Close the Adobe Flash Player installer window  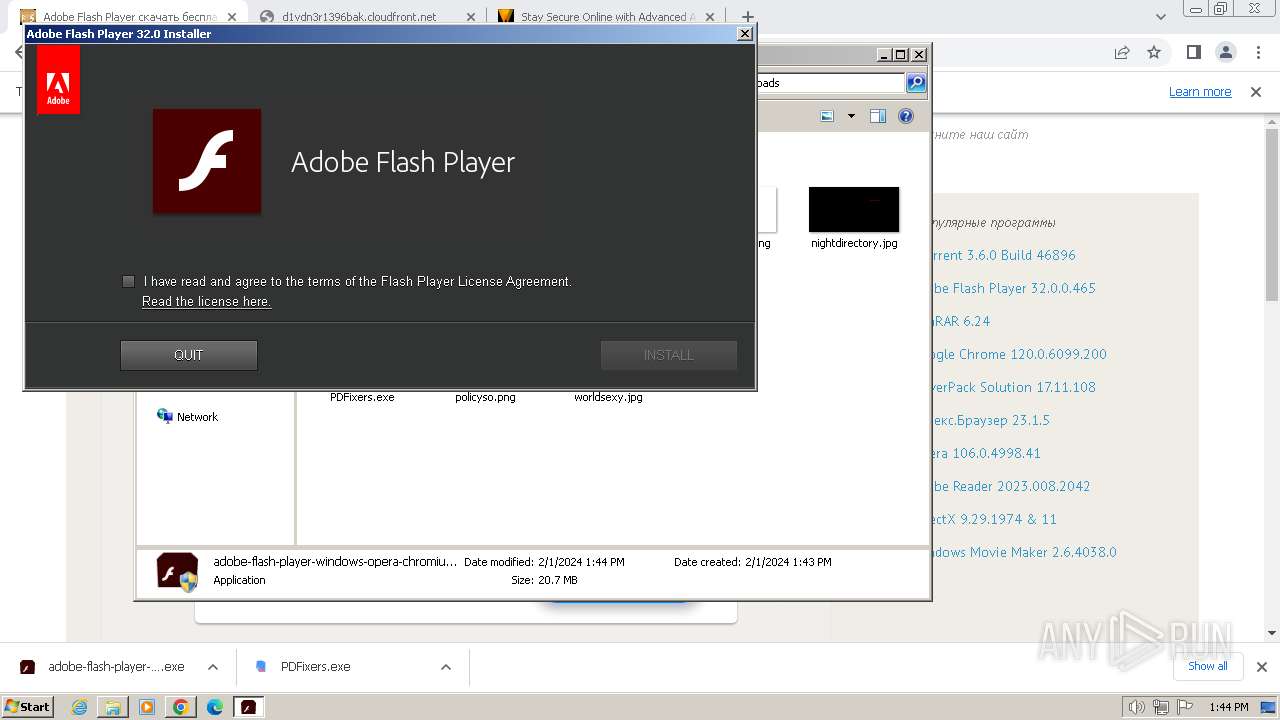click(744, 34)
